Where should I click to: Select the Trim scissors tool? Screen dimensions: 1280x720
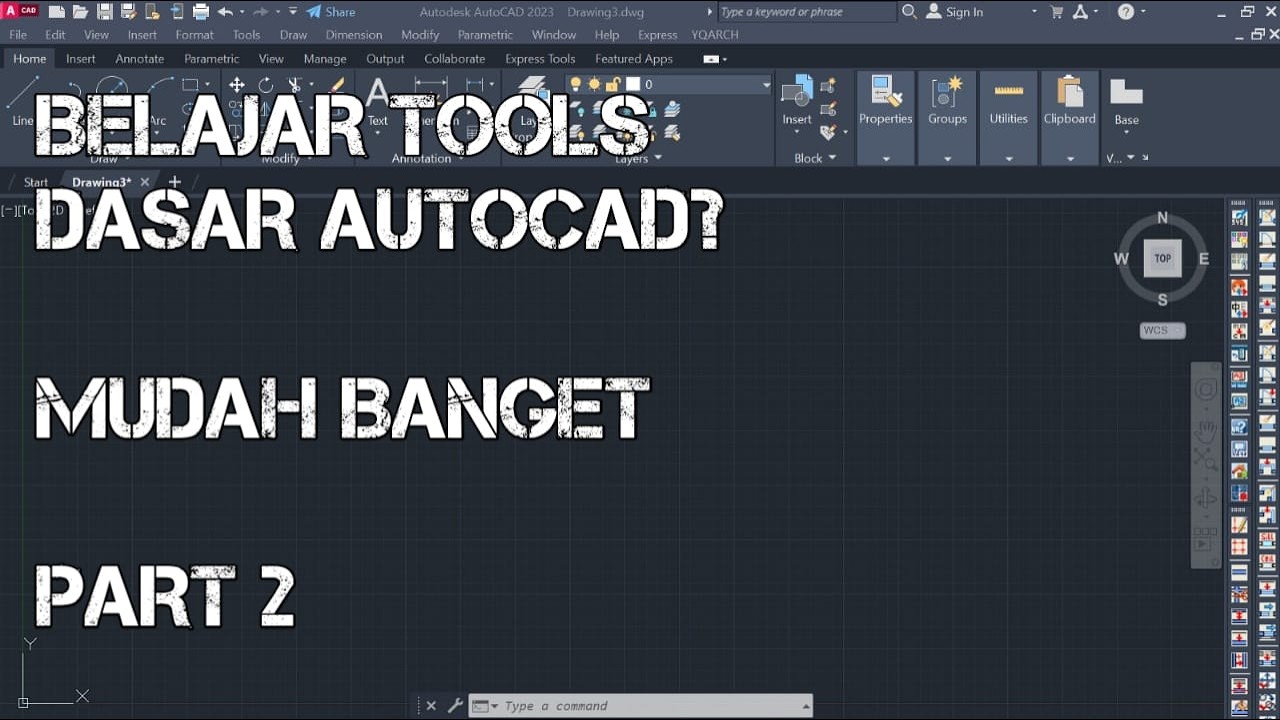pos(294,85)
